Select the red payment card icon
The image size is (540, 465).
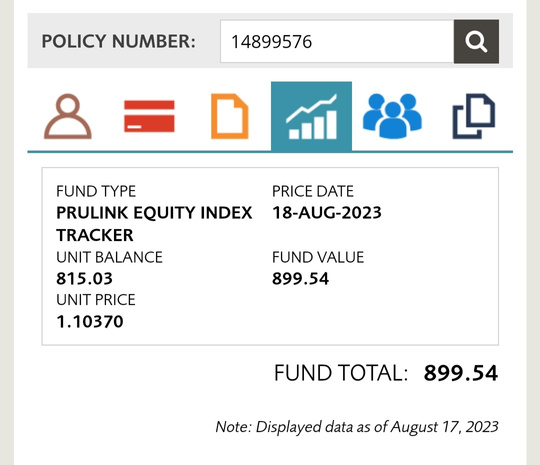pyautogui.click(x=149, y=116)
